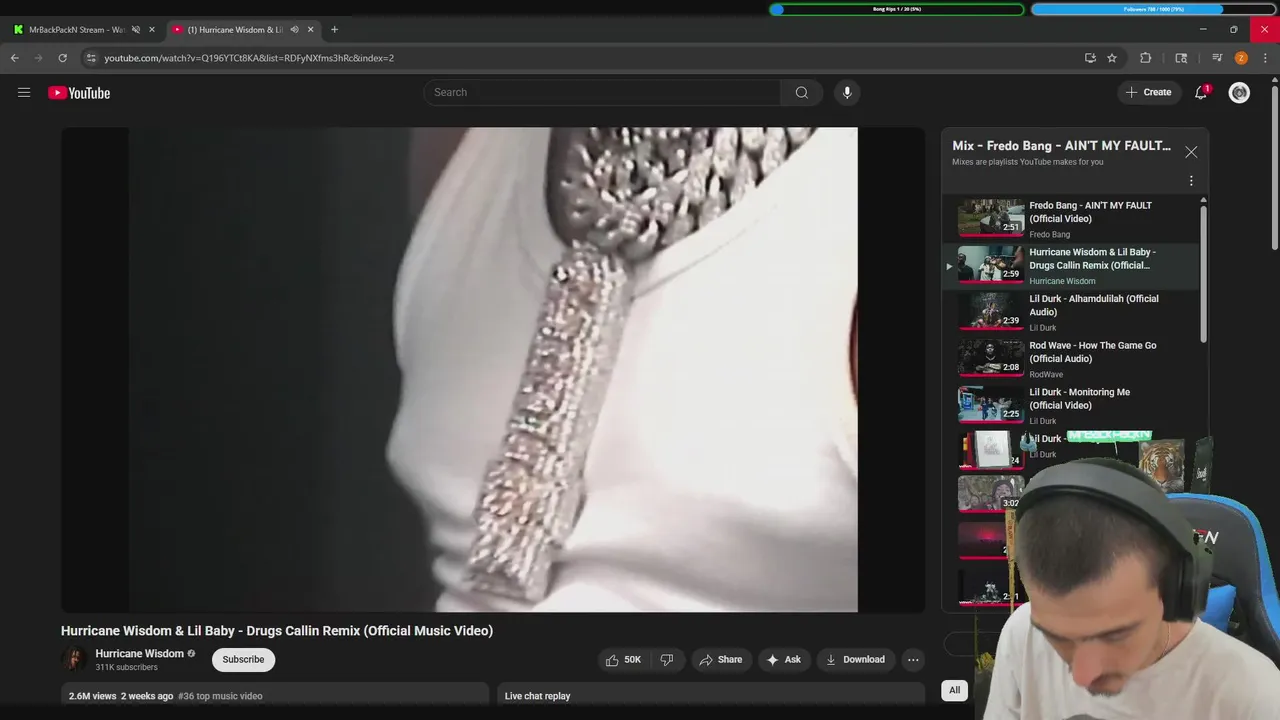Play Lil Durk Alhamdulilah from the mix

pos(1070,312)
